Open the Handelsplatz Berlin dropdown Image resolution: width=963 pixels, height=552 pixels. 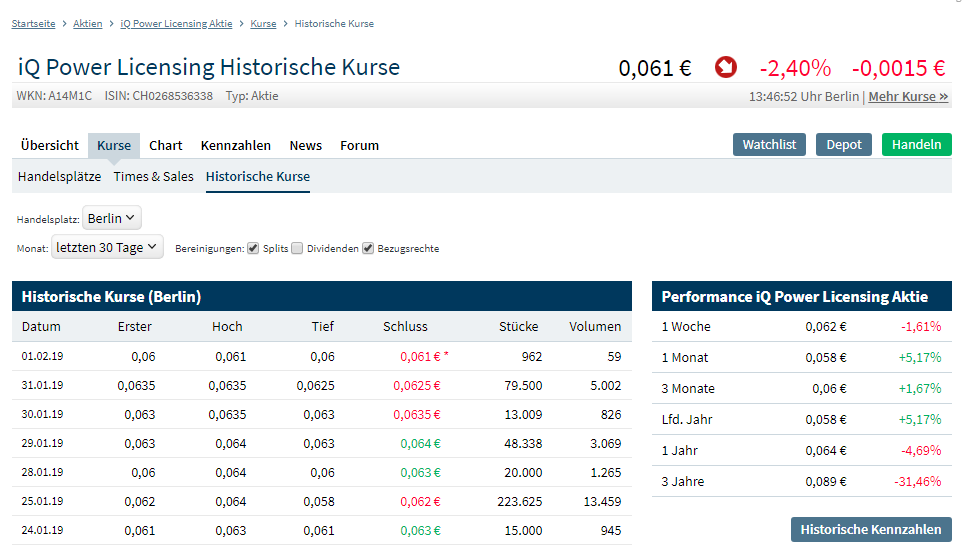(112, 218)
